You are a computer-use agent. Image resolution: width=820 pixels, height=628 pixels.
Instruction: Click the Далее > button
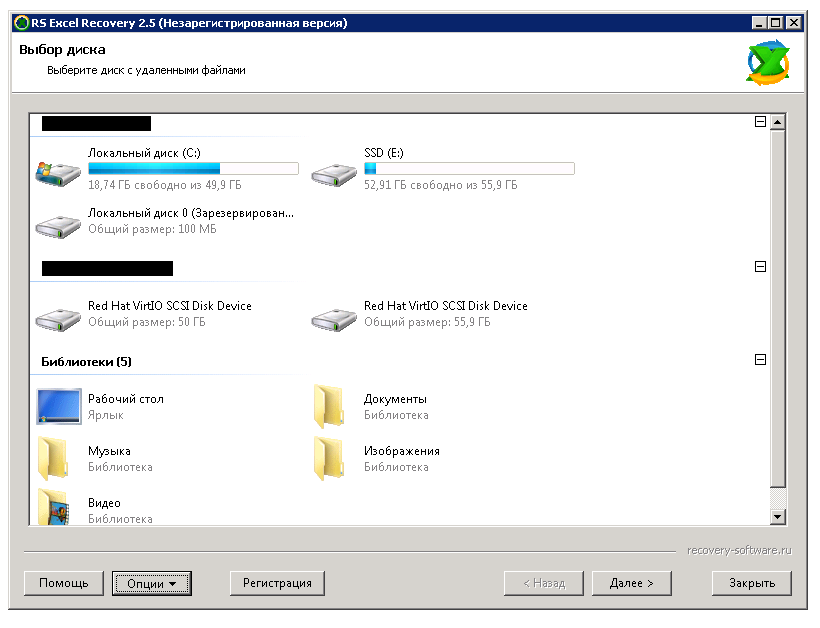(x=632, y=583)
